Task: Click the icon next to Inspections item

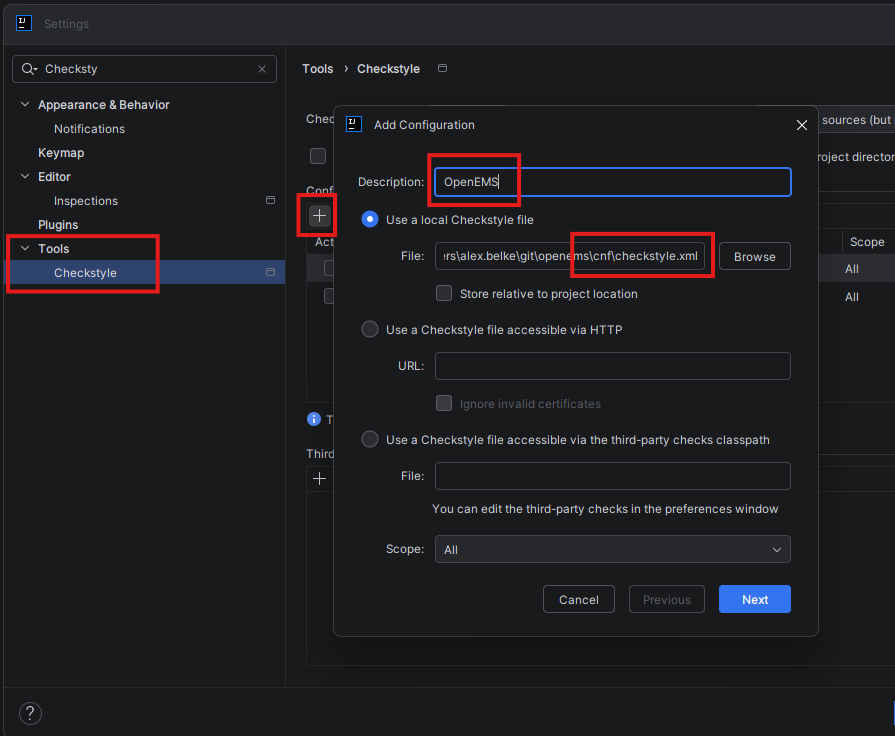Action: 270,201
